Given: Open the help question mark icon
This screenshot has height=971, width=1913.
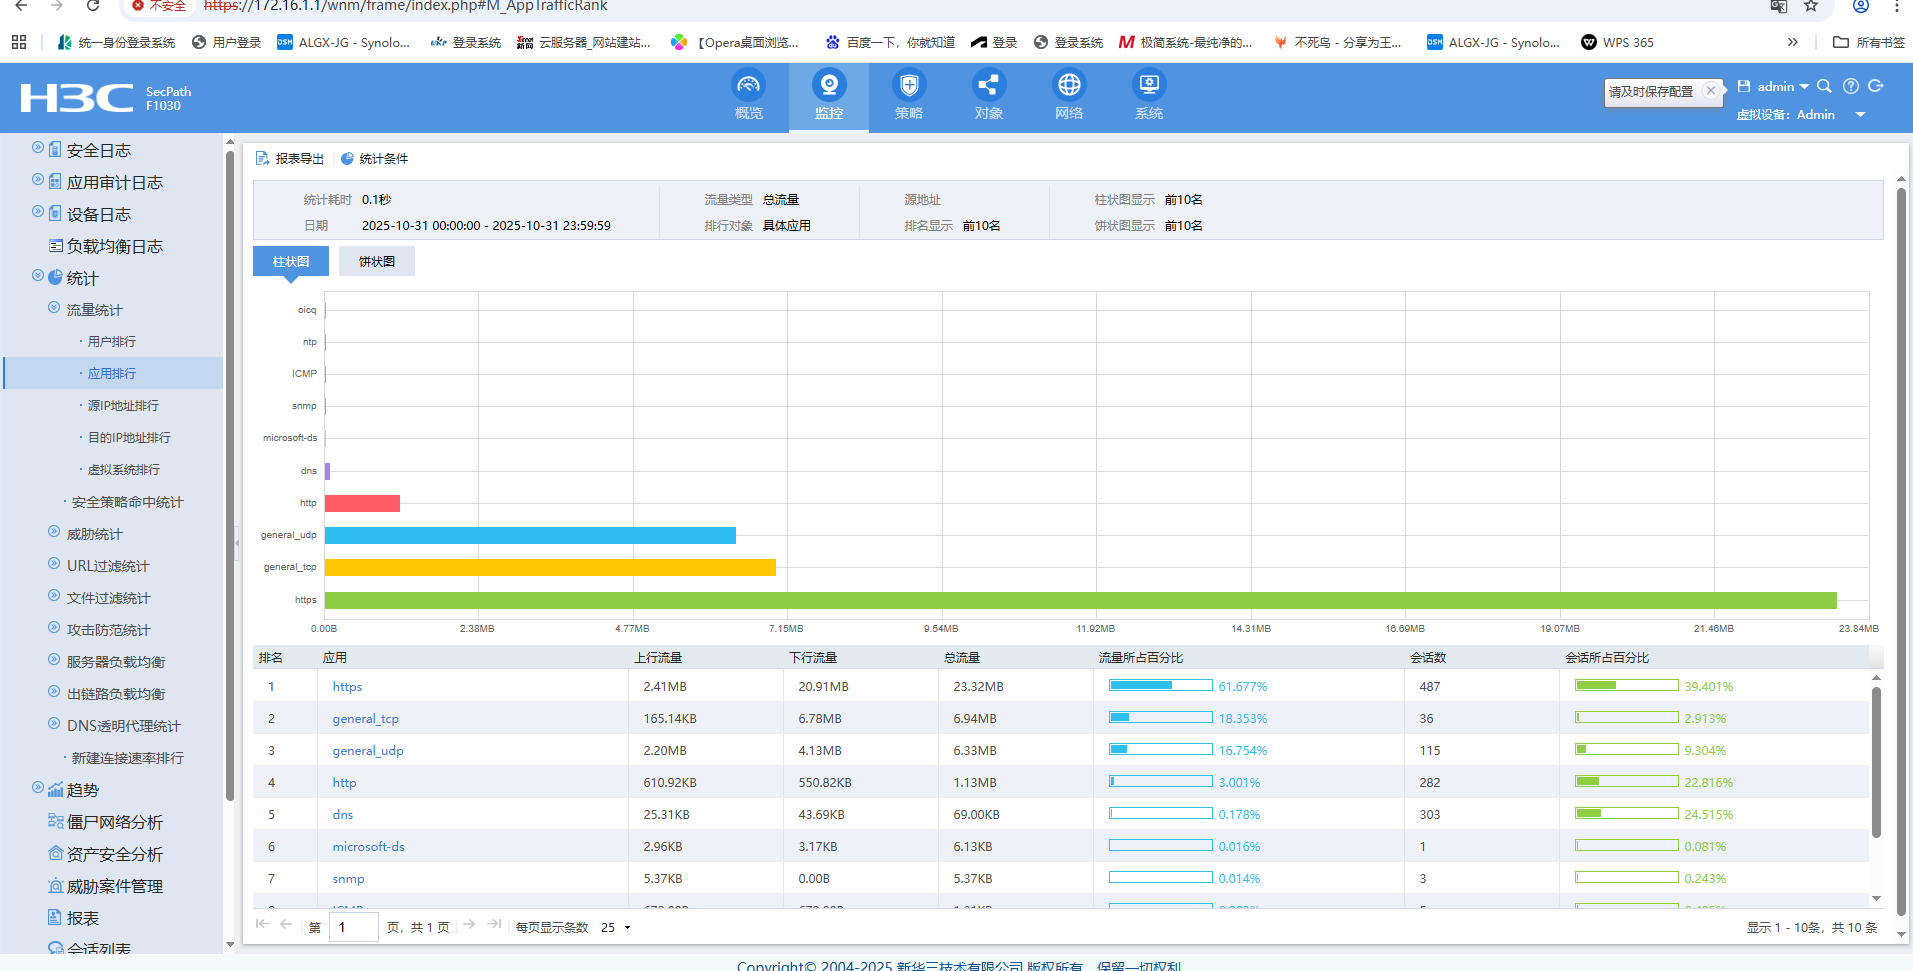Looking at the screenshot, I should pyautogui.click(x=1851, y=86).
